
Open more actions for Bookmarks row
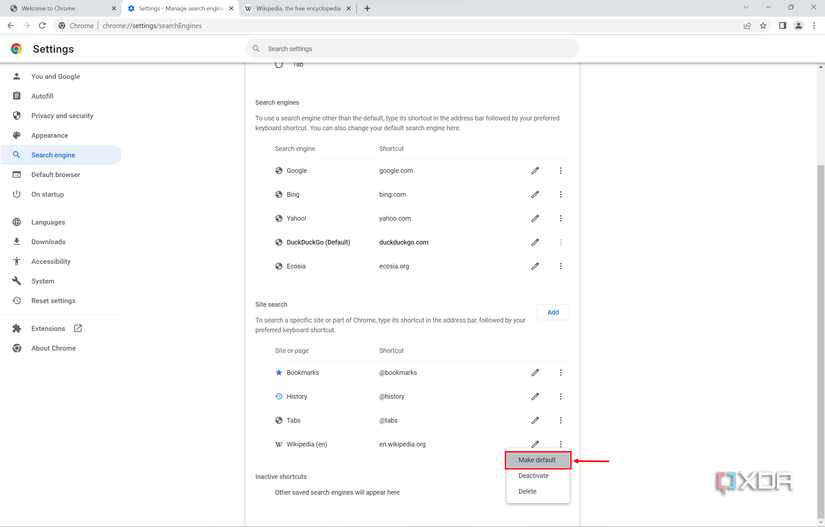tap(561, 372)
